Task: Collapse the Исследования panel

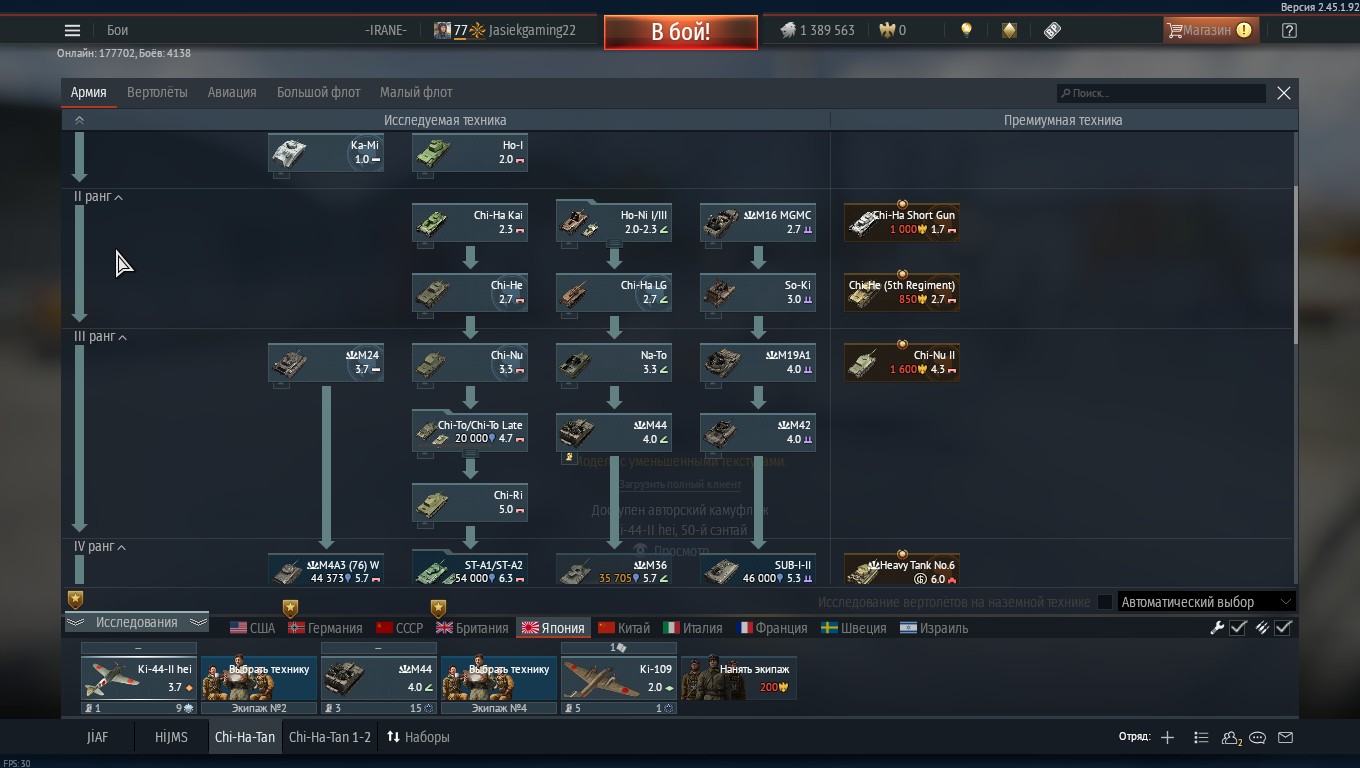Action: click(x=136, y=622)
